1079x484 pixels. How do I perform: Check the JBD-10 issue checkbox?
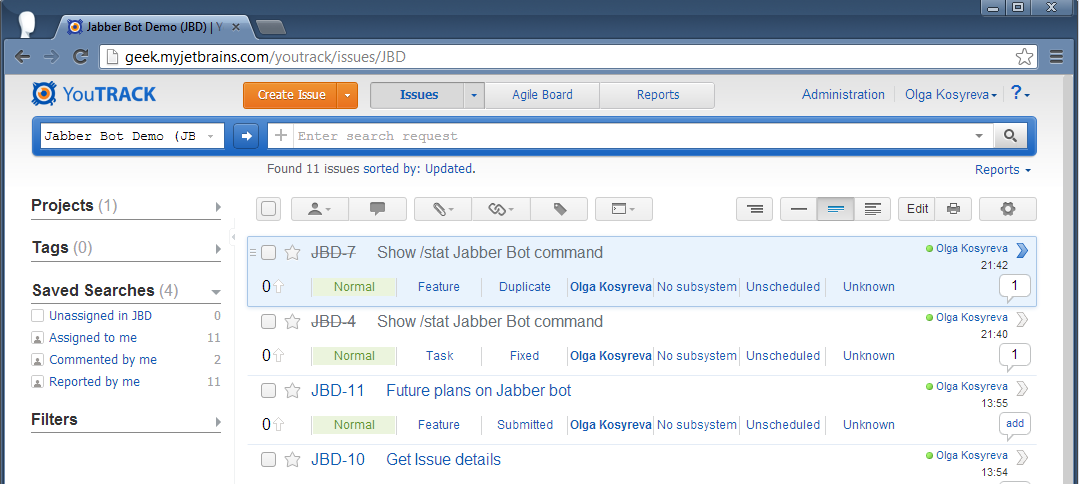tap(268, 459)
